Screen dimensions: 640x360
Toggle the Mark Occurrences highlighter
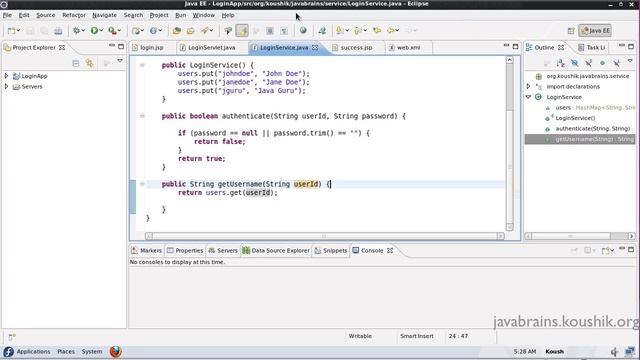pyautogui.click(x=242, y=31)
